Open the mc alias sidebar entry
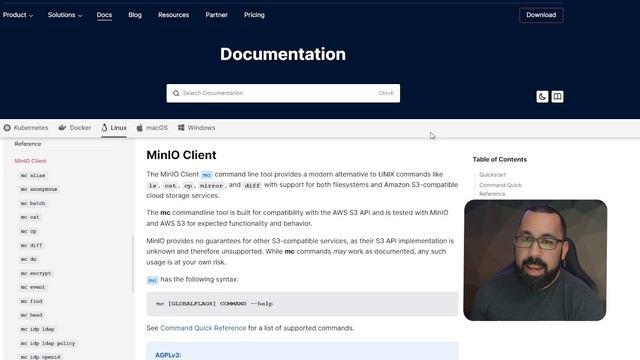The image size is (640, 360). tap(33, 176)
